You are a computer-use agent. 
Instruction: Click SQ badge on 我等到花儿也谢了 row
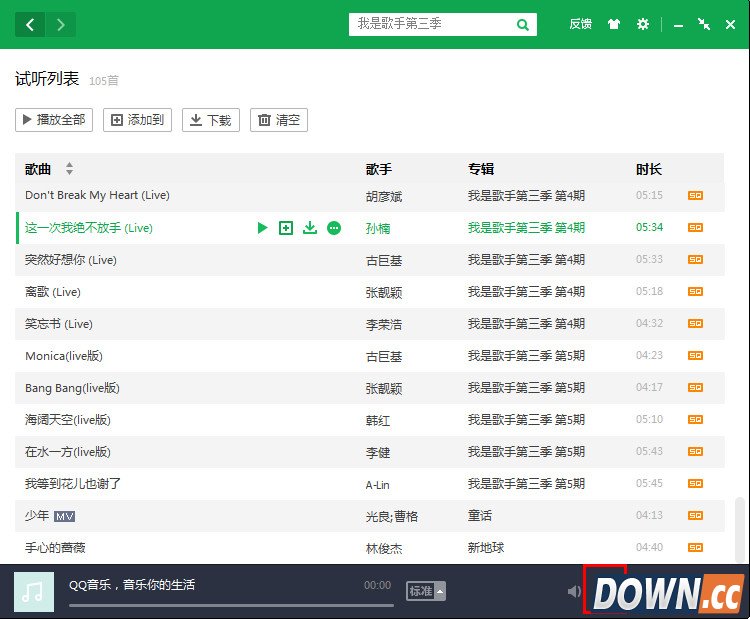click(695, 484)
